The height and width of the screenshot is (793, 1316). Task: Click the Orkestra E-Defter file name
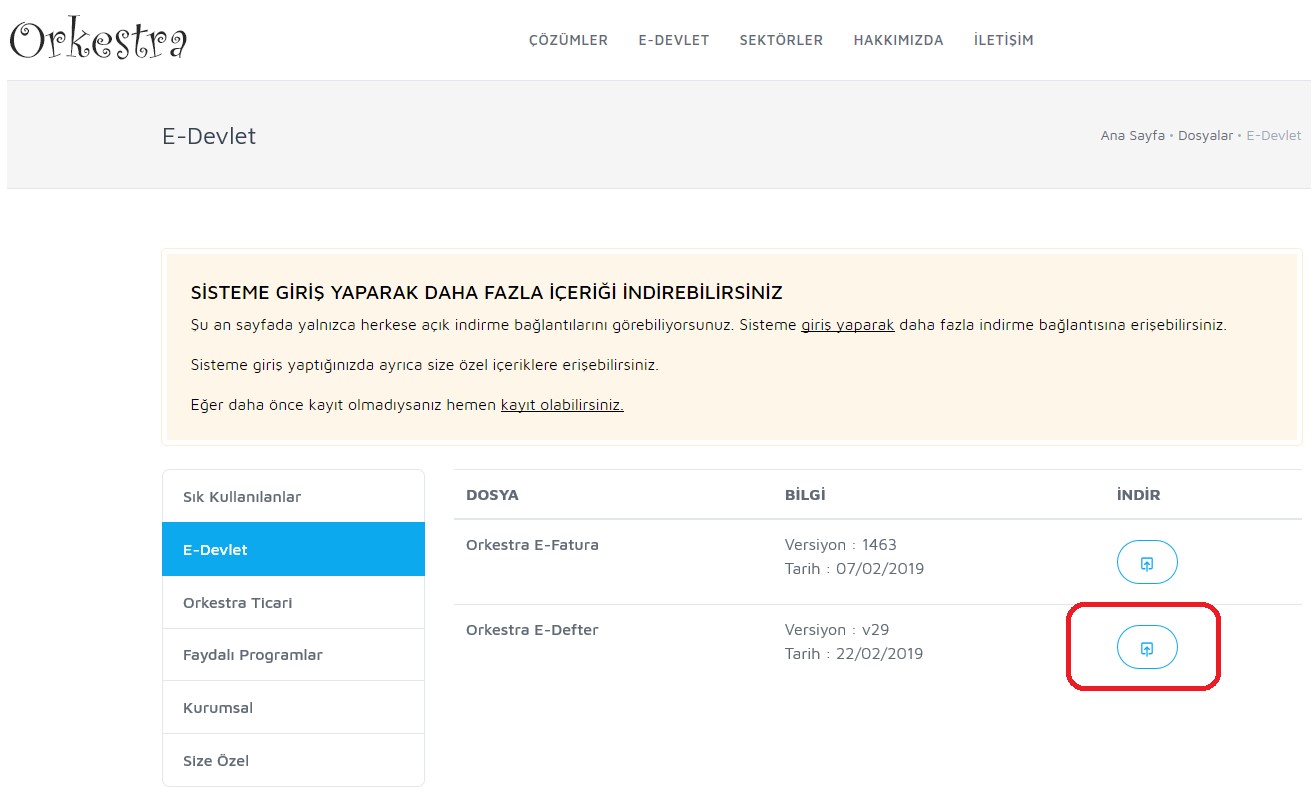pyautogui.click(x=532, y=630)
